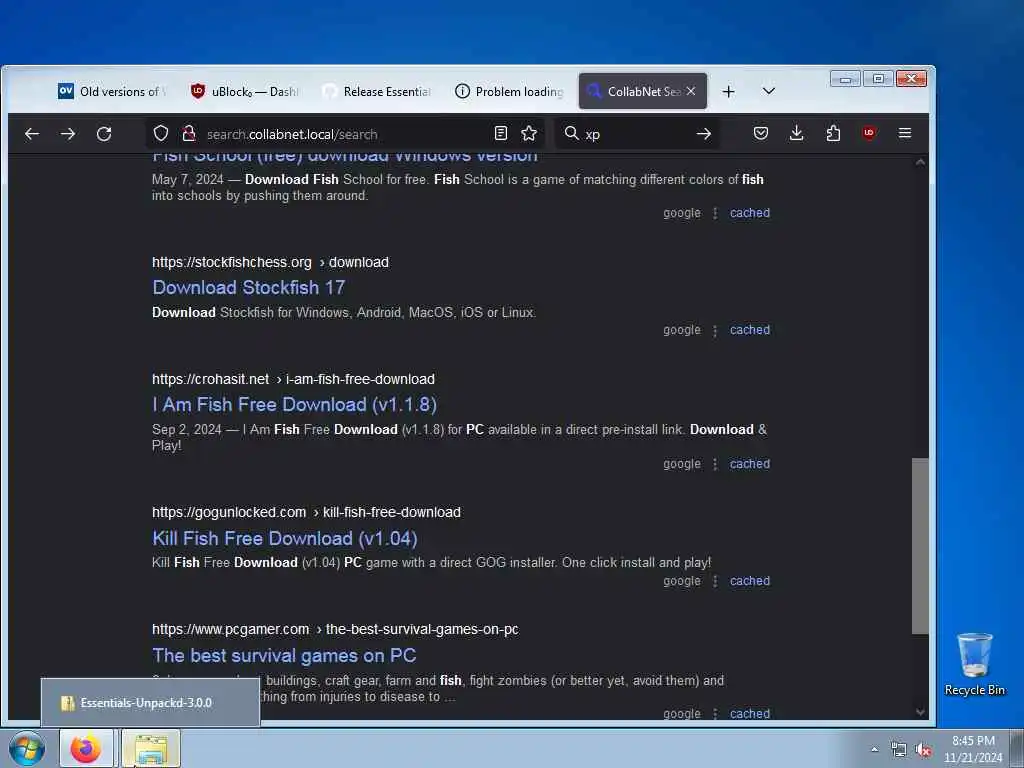List all tabs dropdown
The height and width of the screenshot is (768, 1024).
(769, 91)
